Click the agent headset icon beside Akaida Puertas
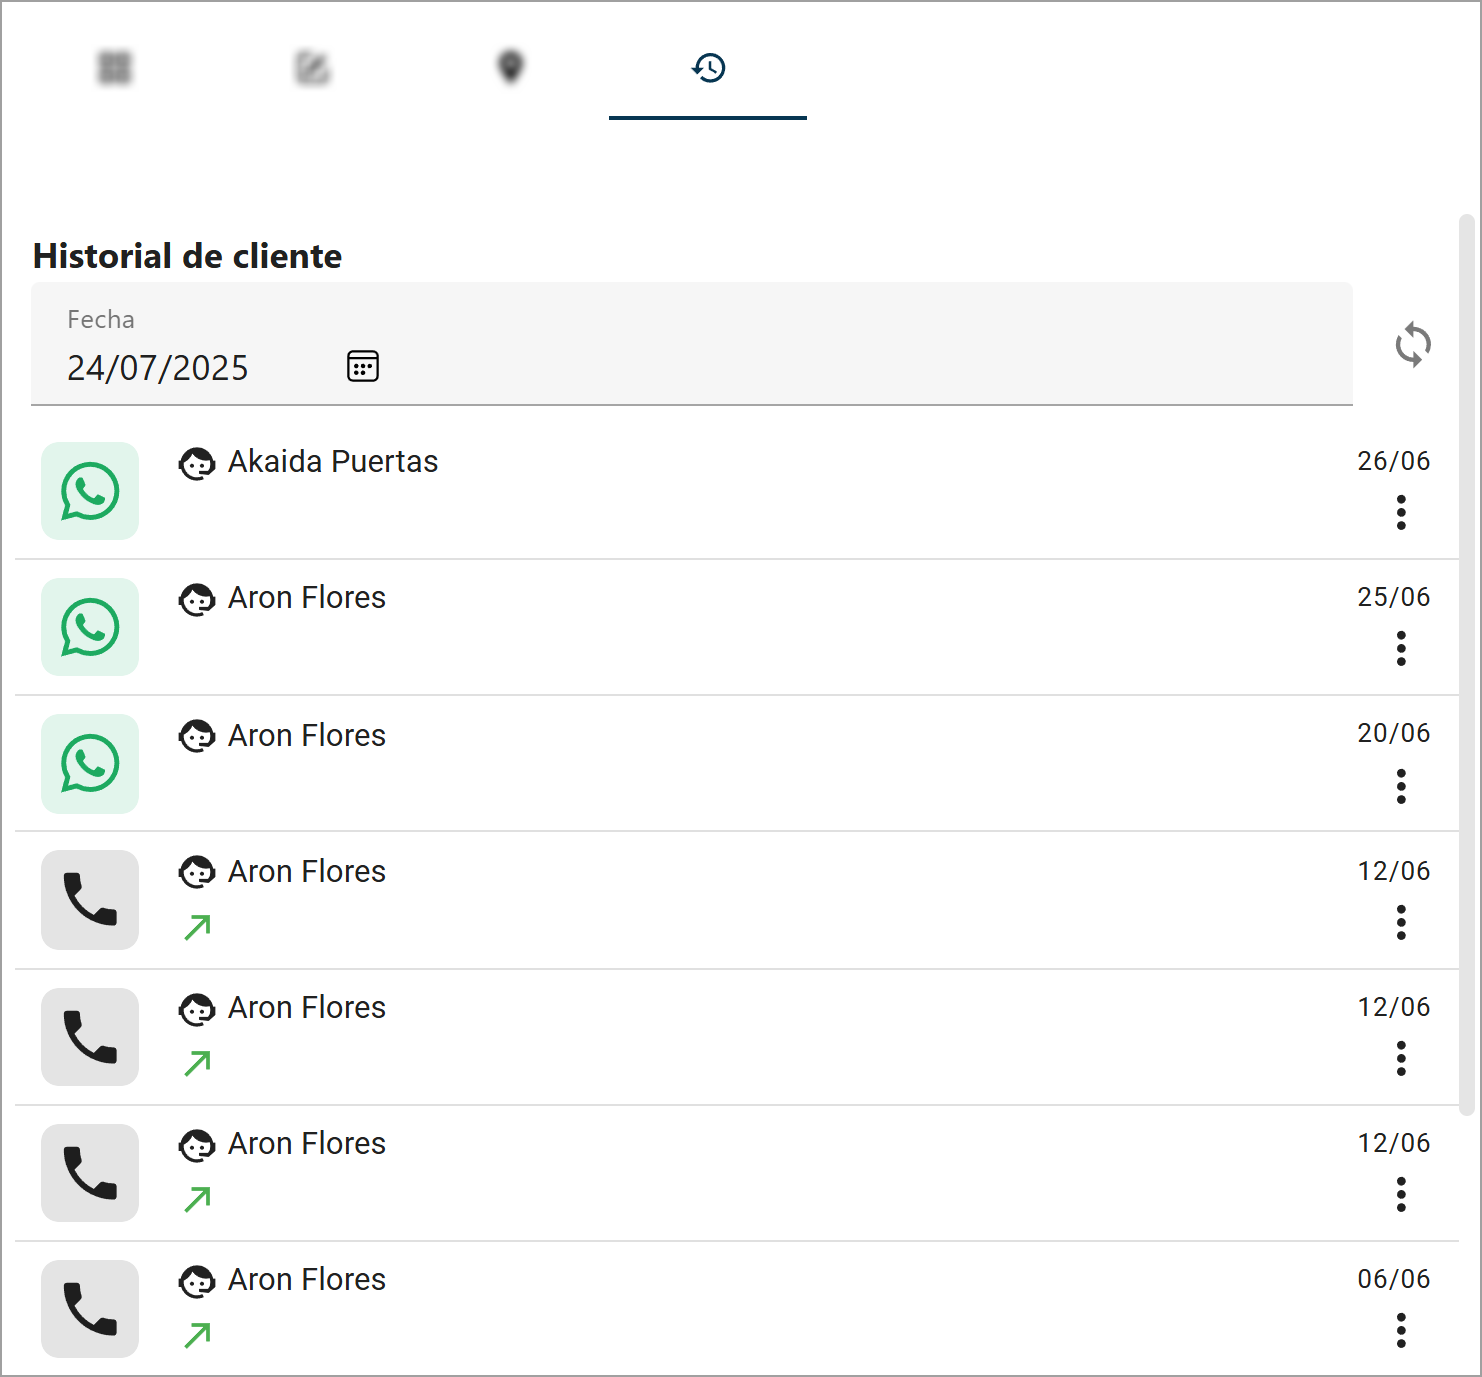This screenshot has height=1377, width=1482. click(x=197, y=463)
